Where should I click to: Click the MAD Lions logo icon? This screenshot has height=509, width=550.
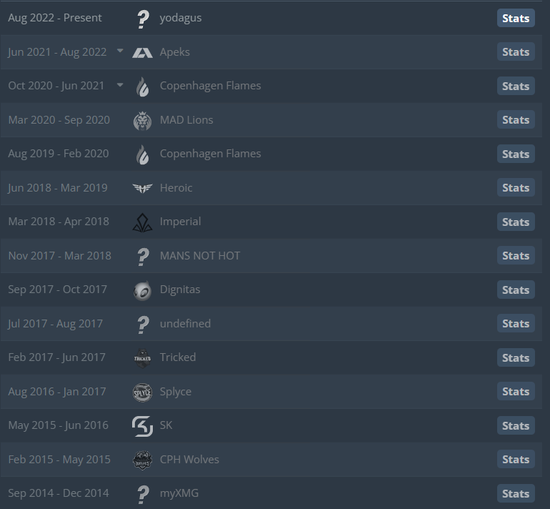click(x=142, y=121)
